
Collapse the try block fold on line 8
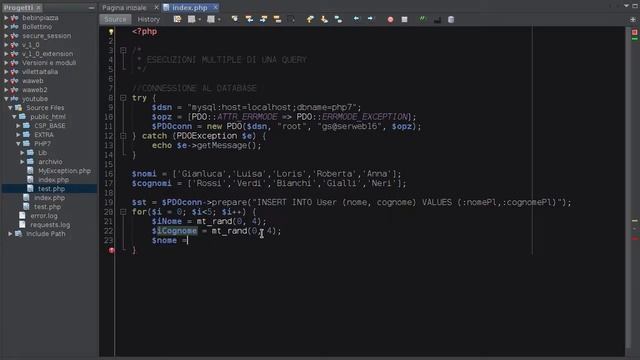coord(123,98)
